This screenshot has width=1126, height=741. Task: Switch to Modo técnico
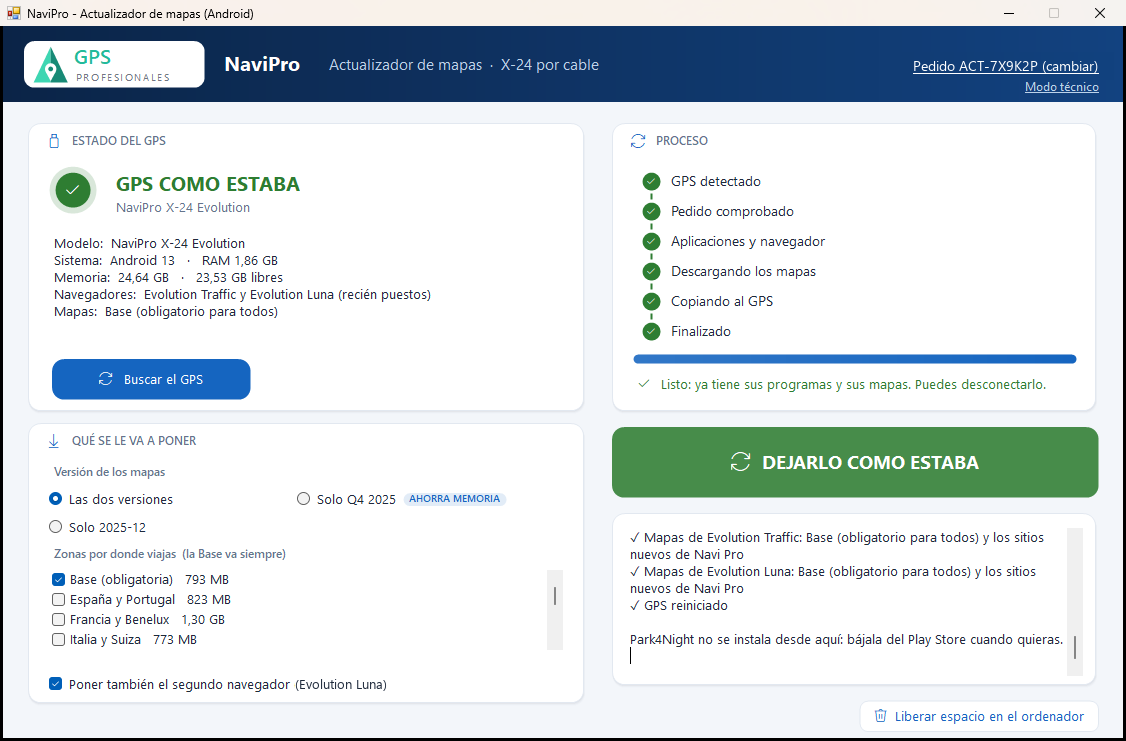click(x=1061, y=87)
